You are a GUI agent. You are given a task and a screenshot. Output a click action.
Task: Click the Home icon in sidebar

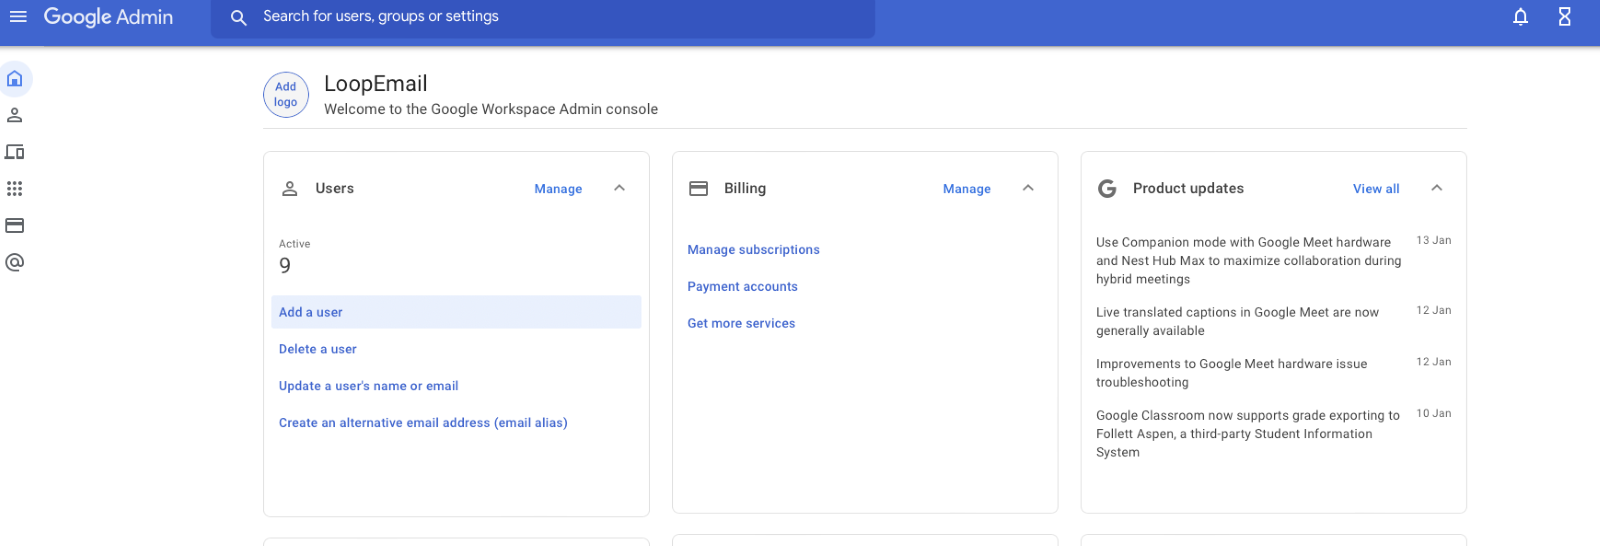pyautogui.click(x=15, y=79)
